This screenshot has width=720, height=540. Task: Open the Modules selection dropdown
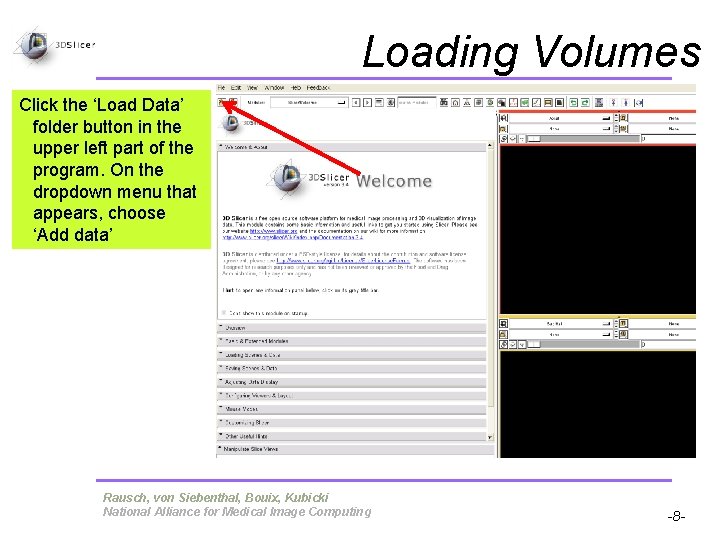coord(309,102)
